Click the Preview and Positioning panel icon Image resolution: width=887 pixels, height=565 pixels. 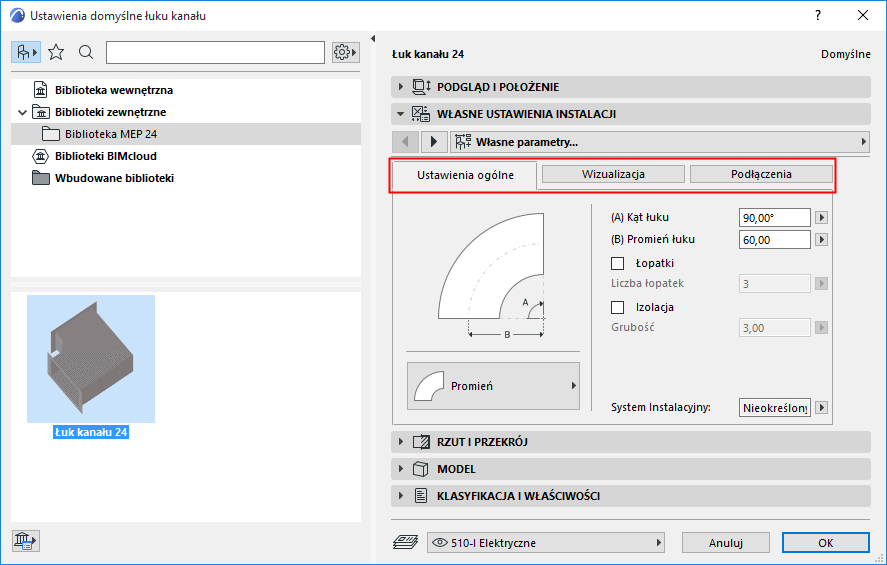click(421, 87)
